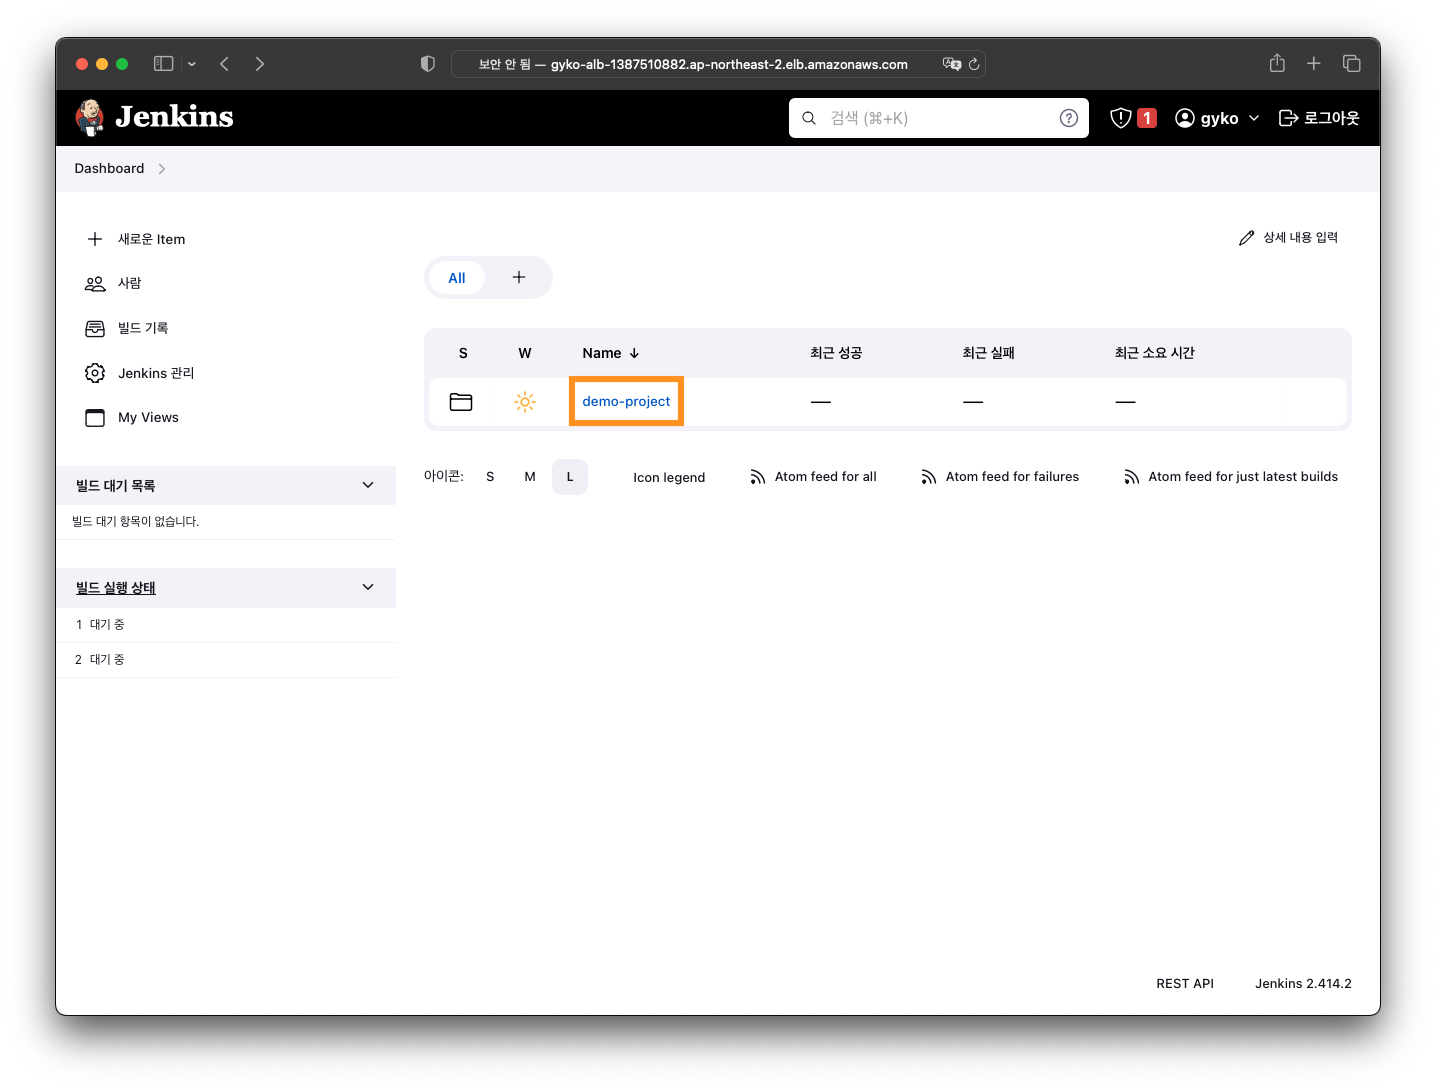
Task: Open Atom feed for all link
Action: coord(826,477)
